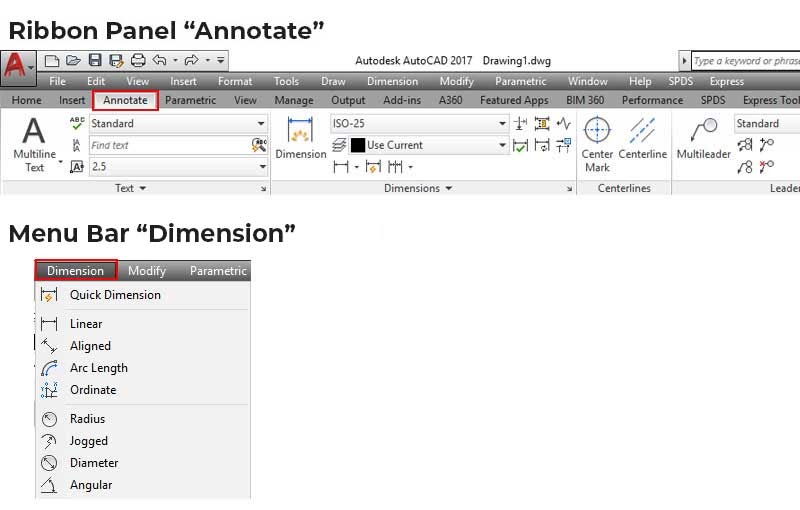Switch to the Manage ribbon tab
Screen dimensions: 800x510
coord(294,100)
